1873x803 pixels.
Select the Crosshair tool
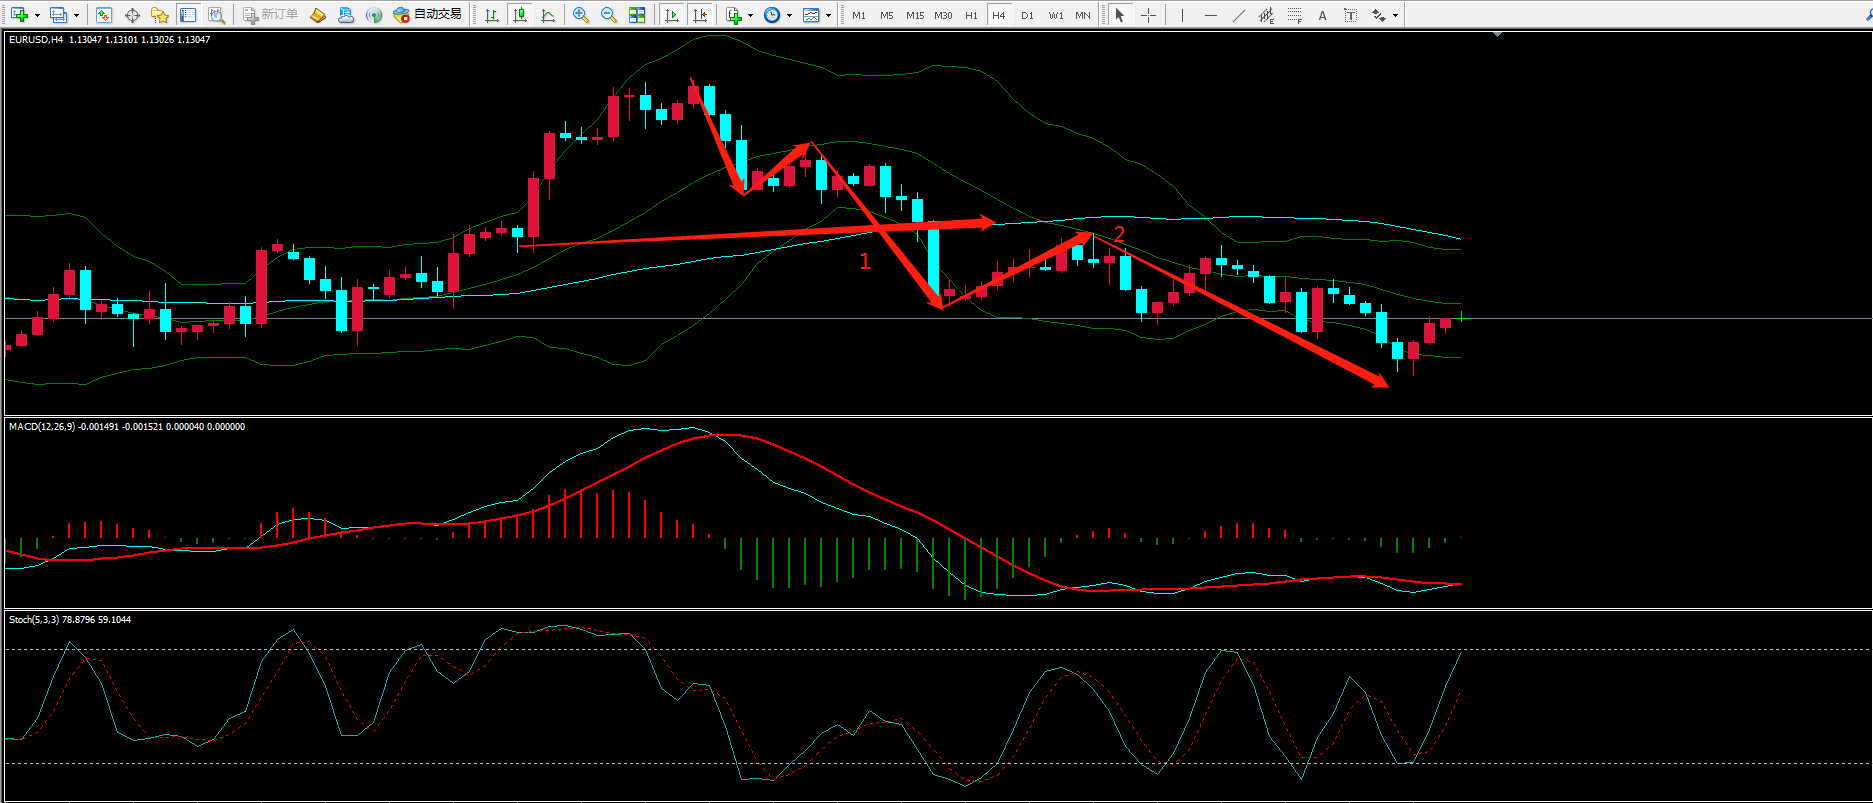(1148, 15)
